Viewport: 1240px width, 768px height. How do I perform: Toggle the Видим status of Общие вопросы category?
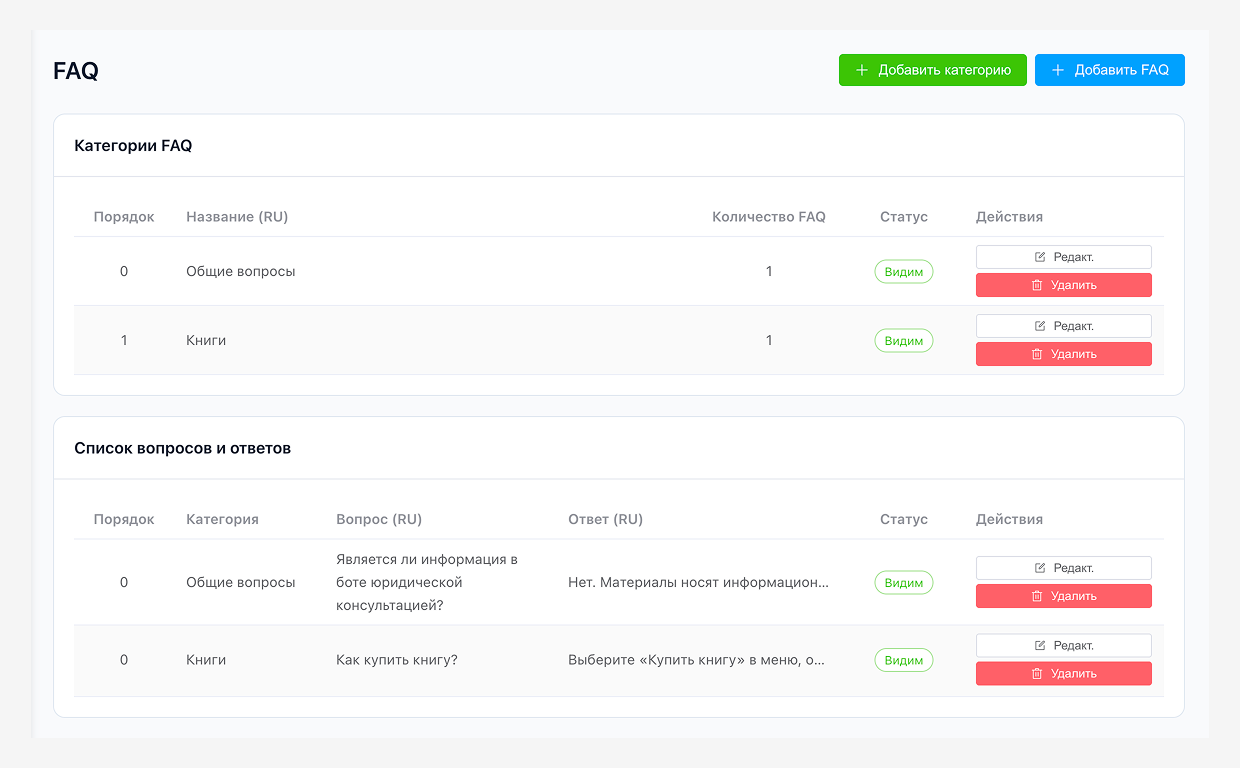click(904, 272)
